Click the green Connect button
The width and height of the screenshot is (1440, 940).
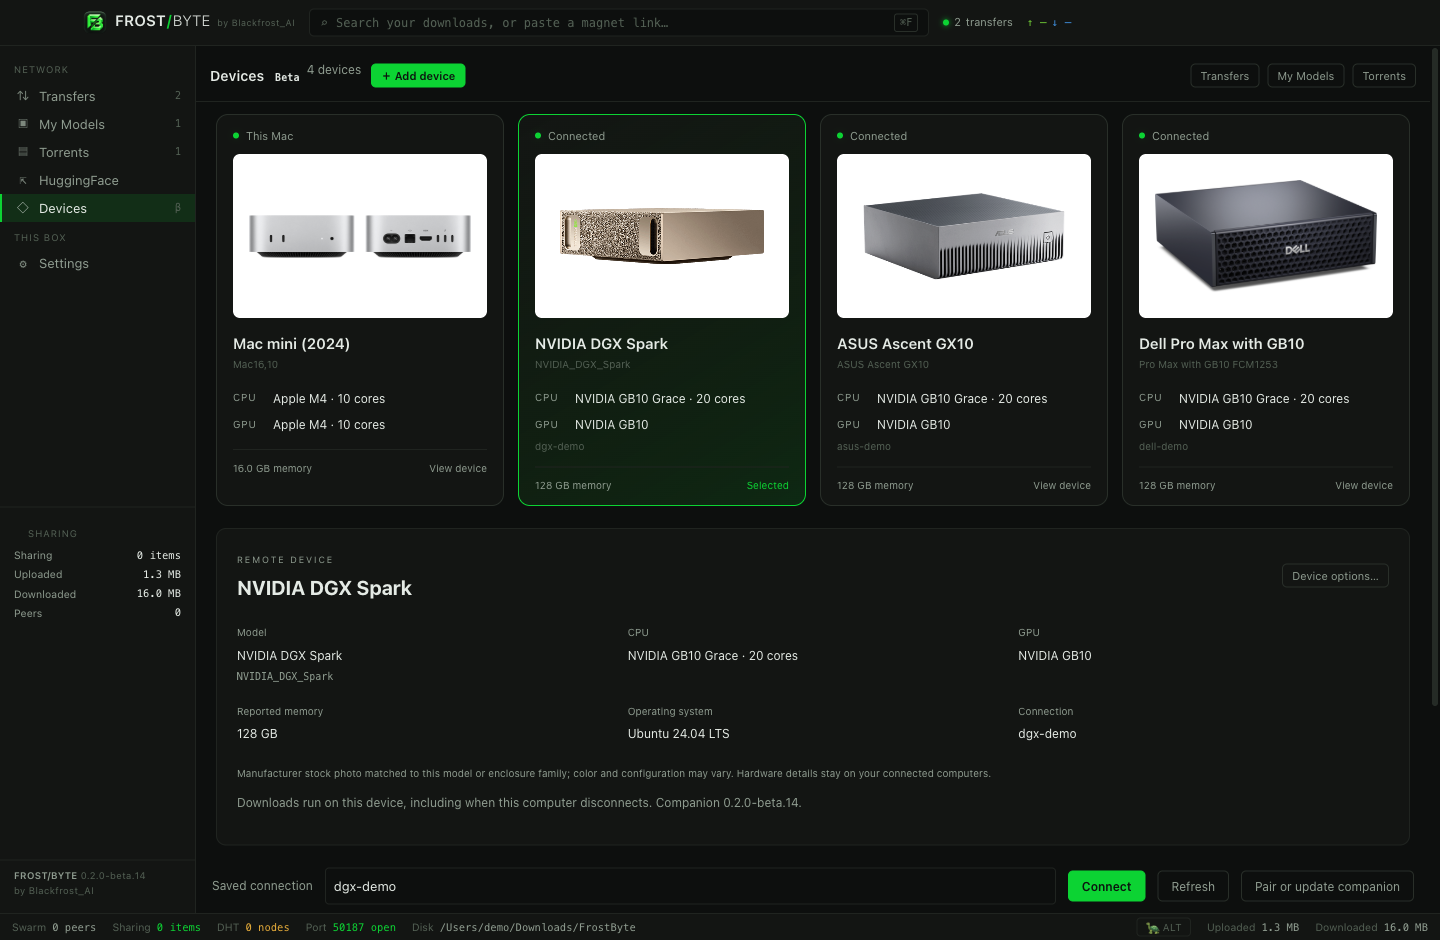coord(1106,886)
